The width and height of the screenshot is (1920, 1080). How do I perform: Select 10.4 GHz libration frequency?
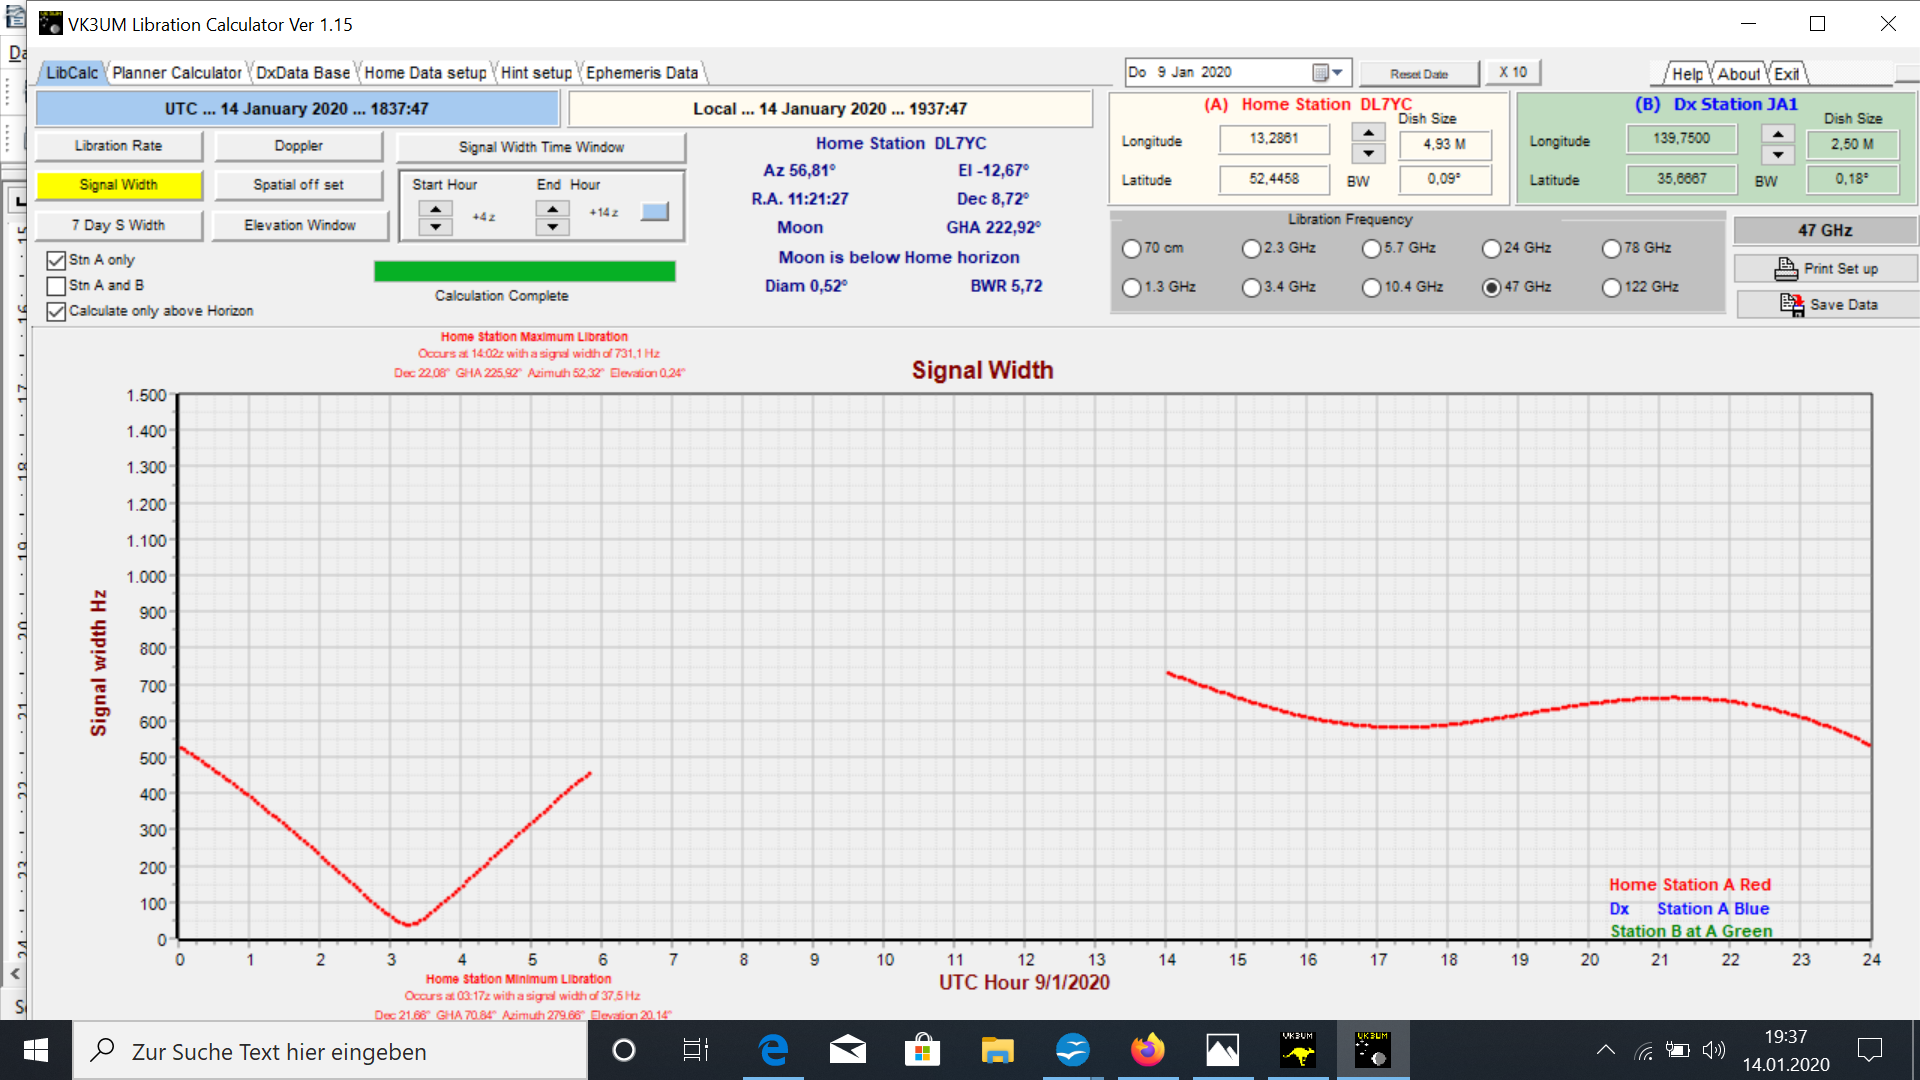1371,288
